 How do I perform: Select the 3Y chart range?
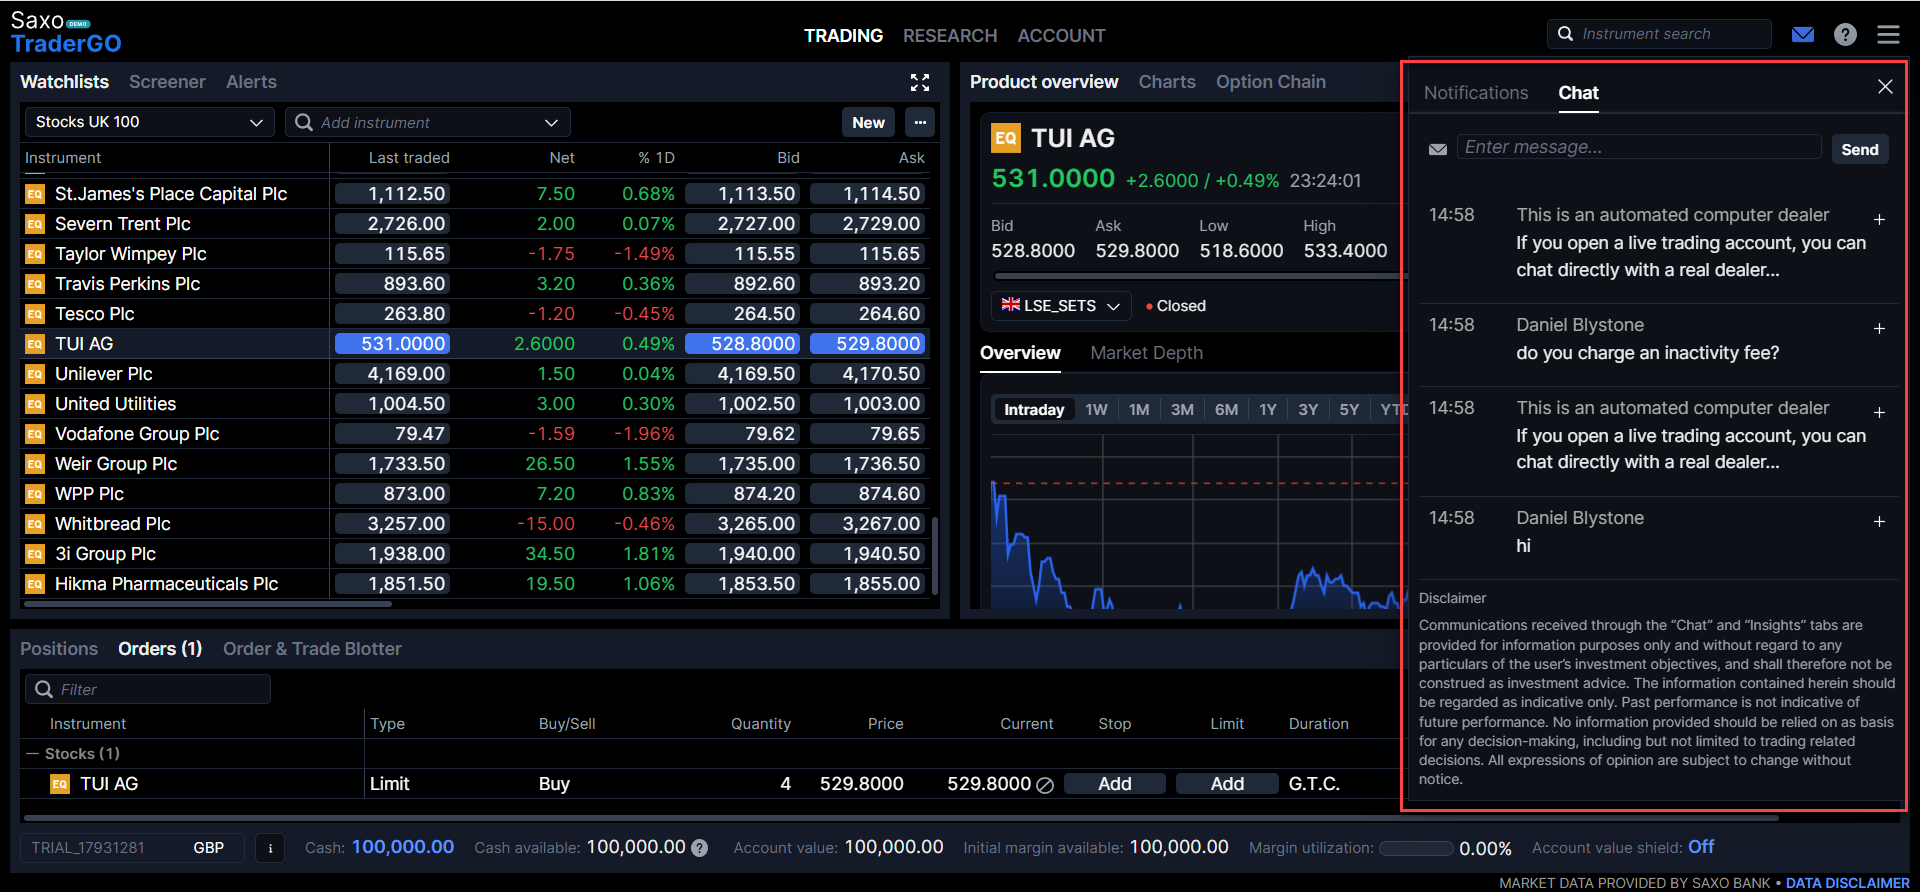(1308, 410)
